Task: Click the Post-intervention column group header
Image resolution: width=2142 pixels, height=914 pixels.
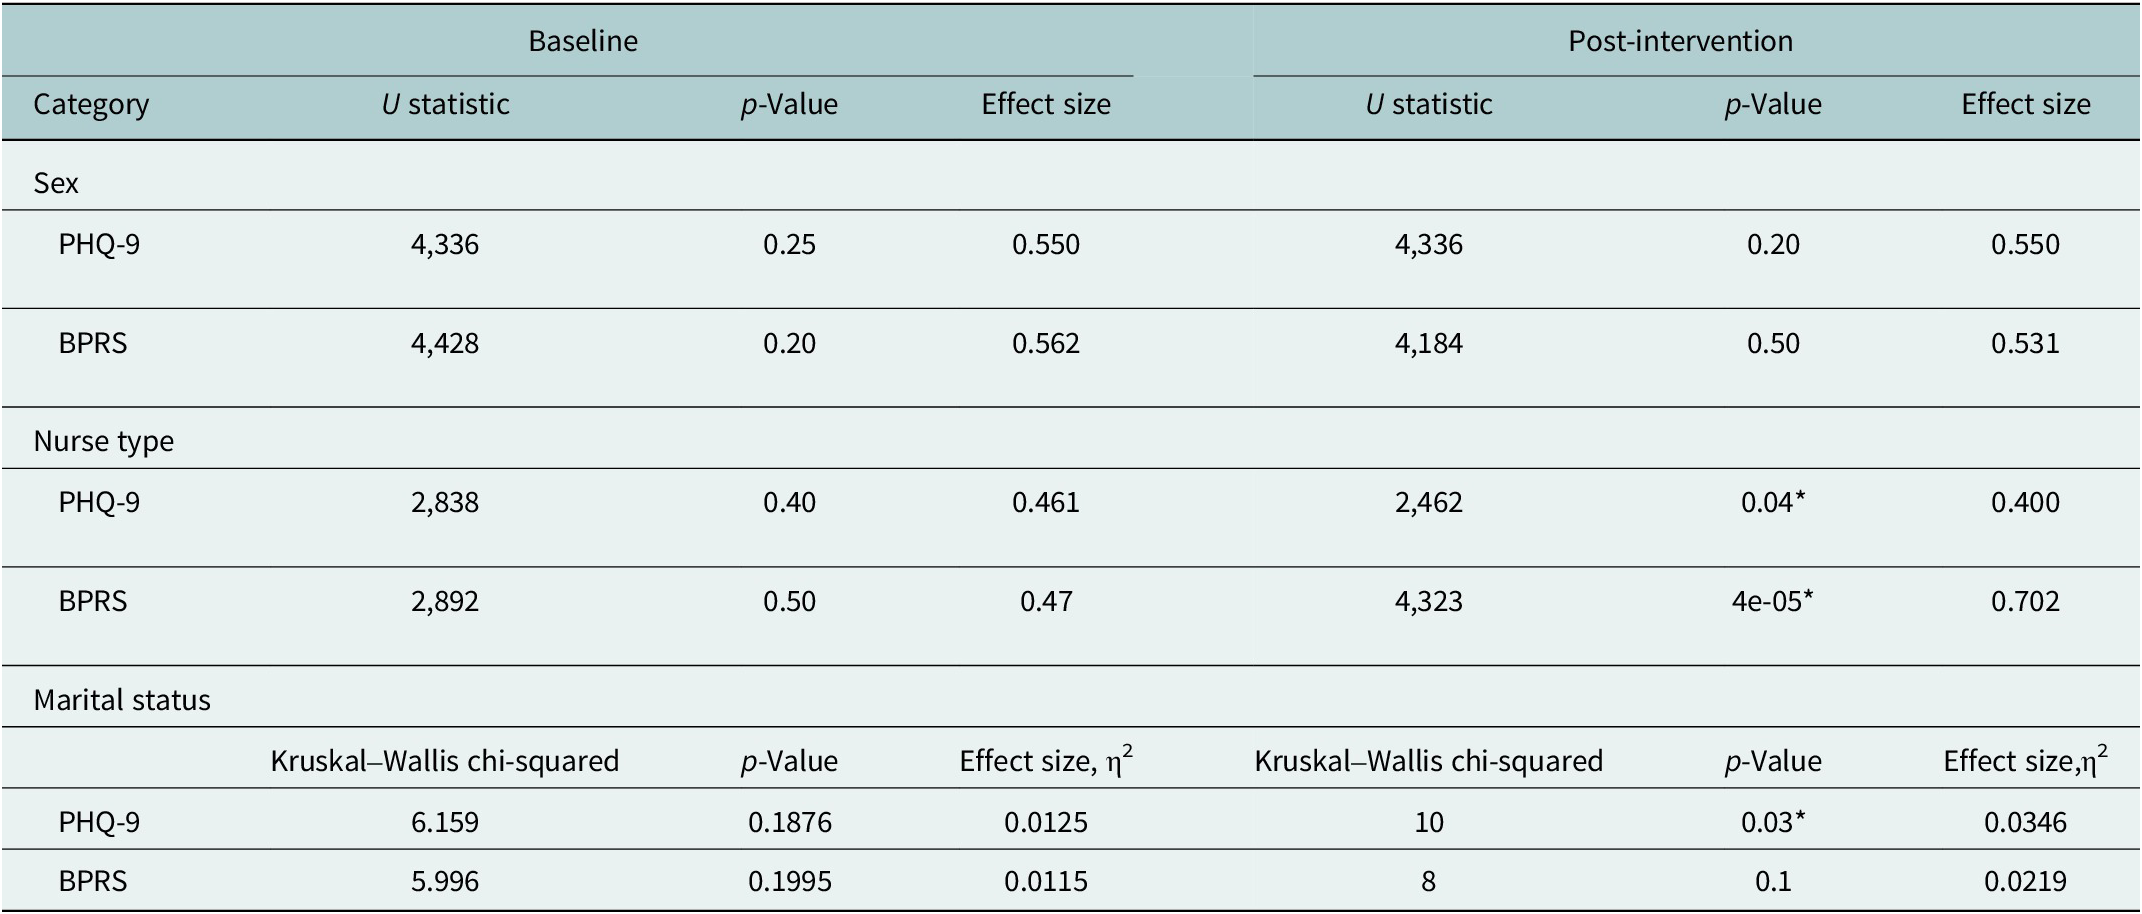Action: pyautogui.click(x=1679, y=41)
